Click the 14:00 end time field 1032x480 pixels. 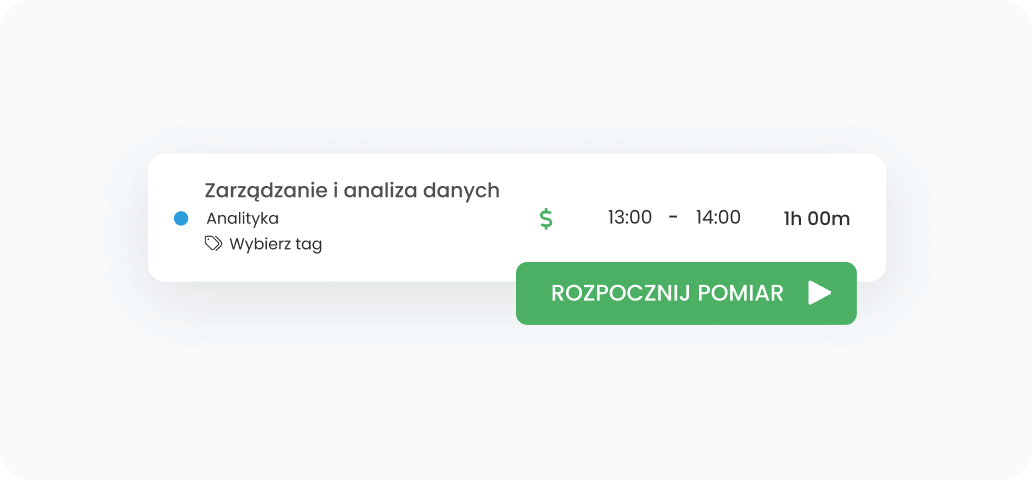tap(718, 217)
